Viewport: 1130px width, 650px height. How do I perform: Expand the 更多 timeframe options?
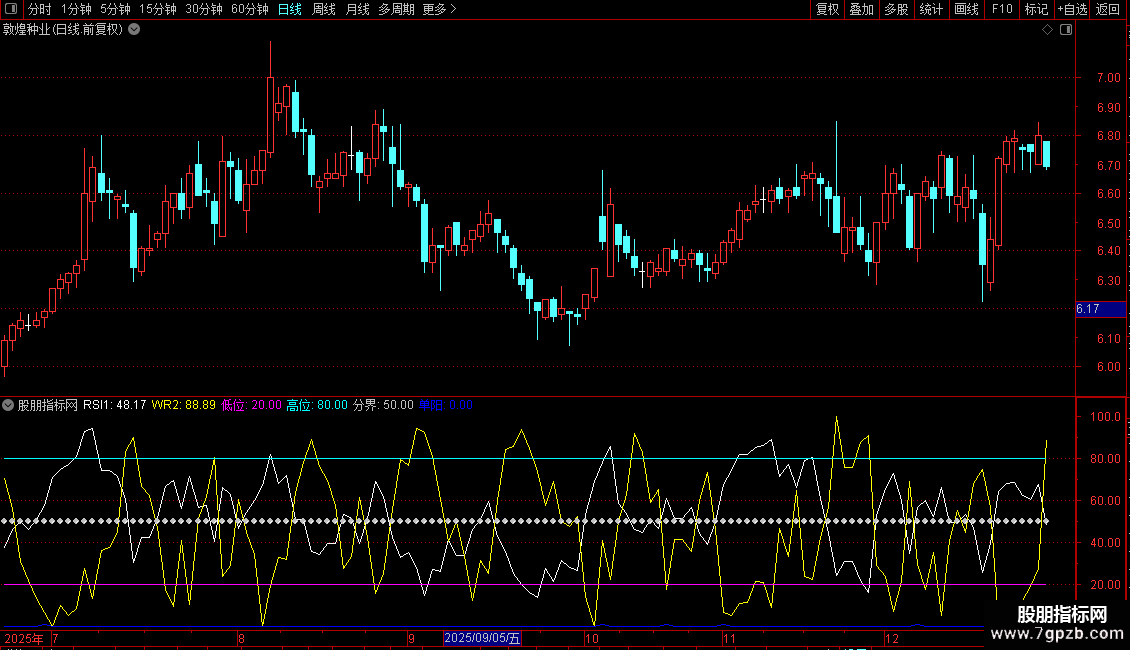[439, 10]
